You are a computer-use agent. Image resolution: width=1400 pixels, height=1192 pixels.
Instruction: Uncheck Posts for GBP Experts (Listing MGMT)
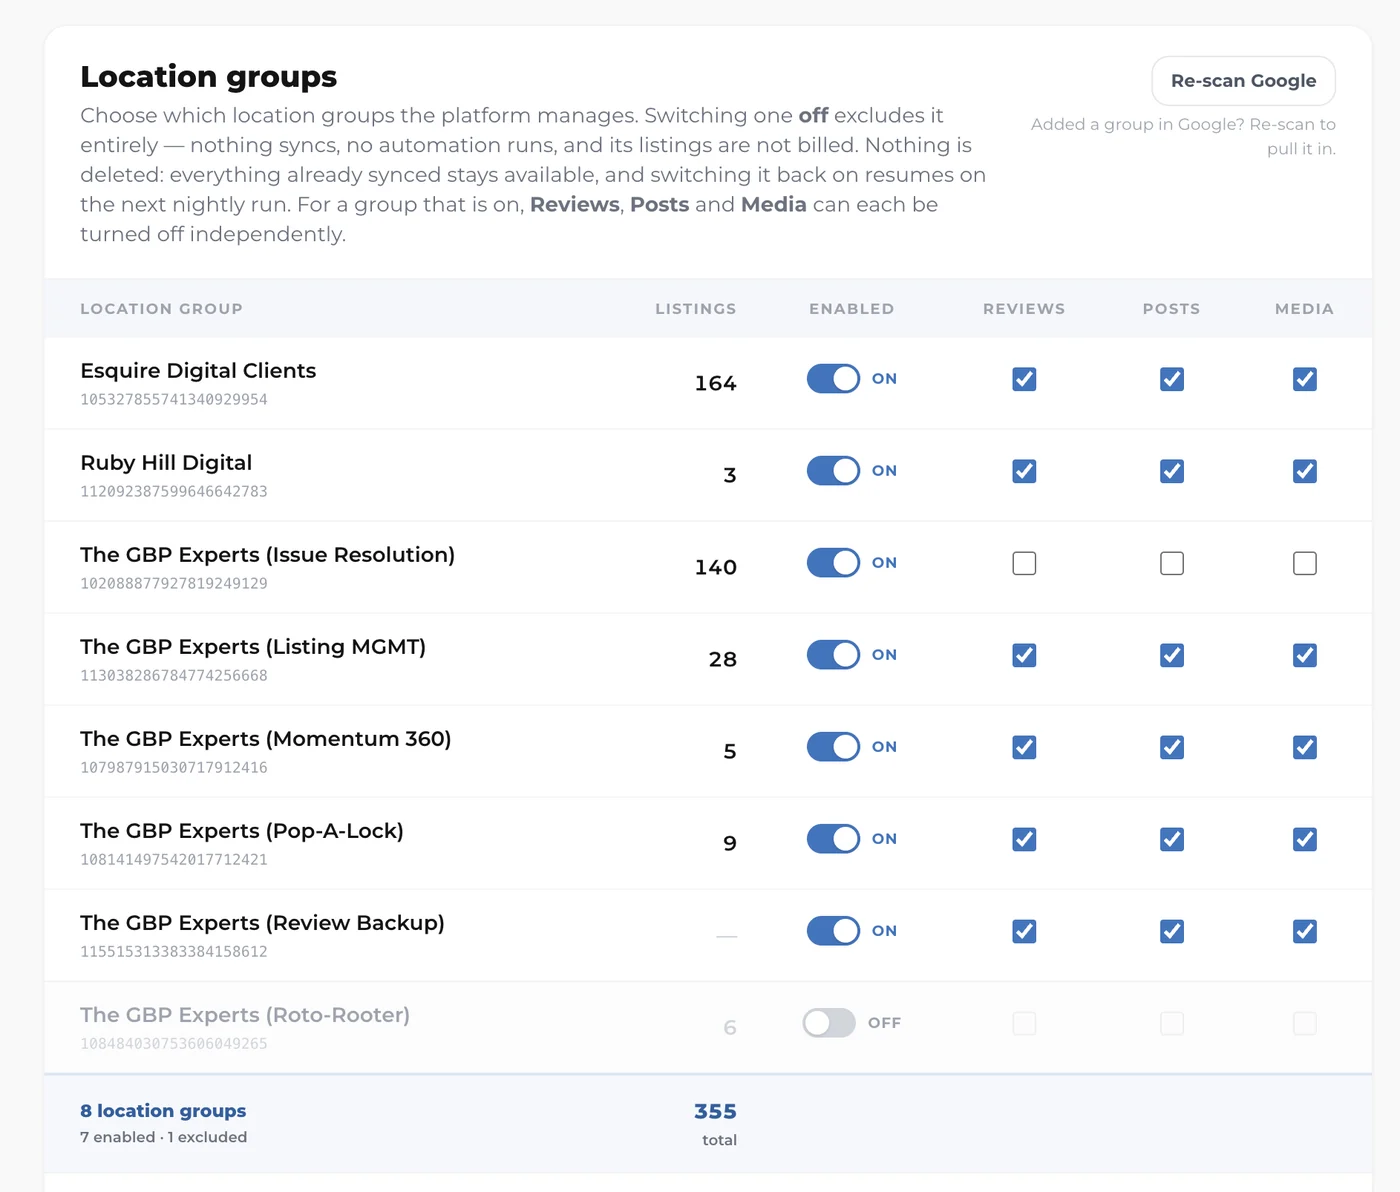click(x=1172, y=655)
